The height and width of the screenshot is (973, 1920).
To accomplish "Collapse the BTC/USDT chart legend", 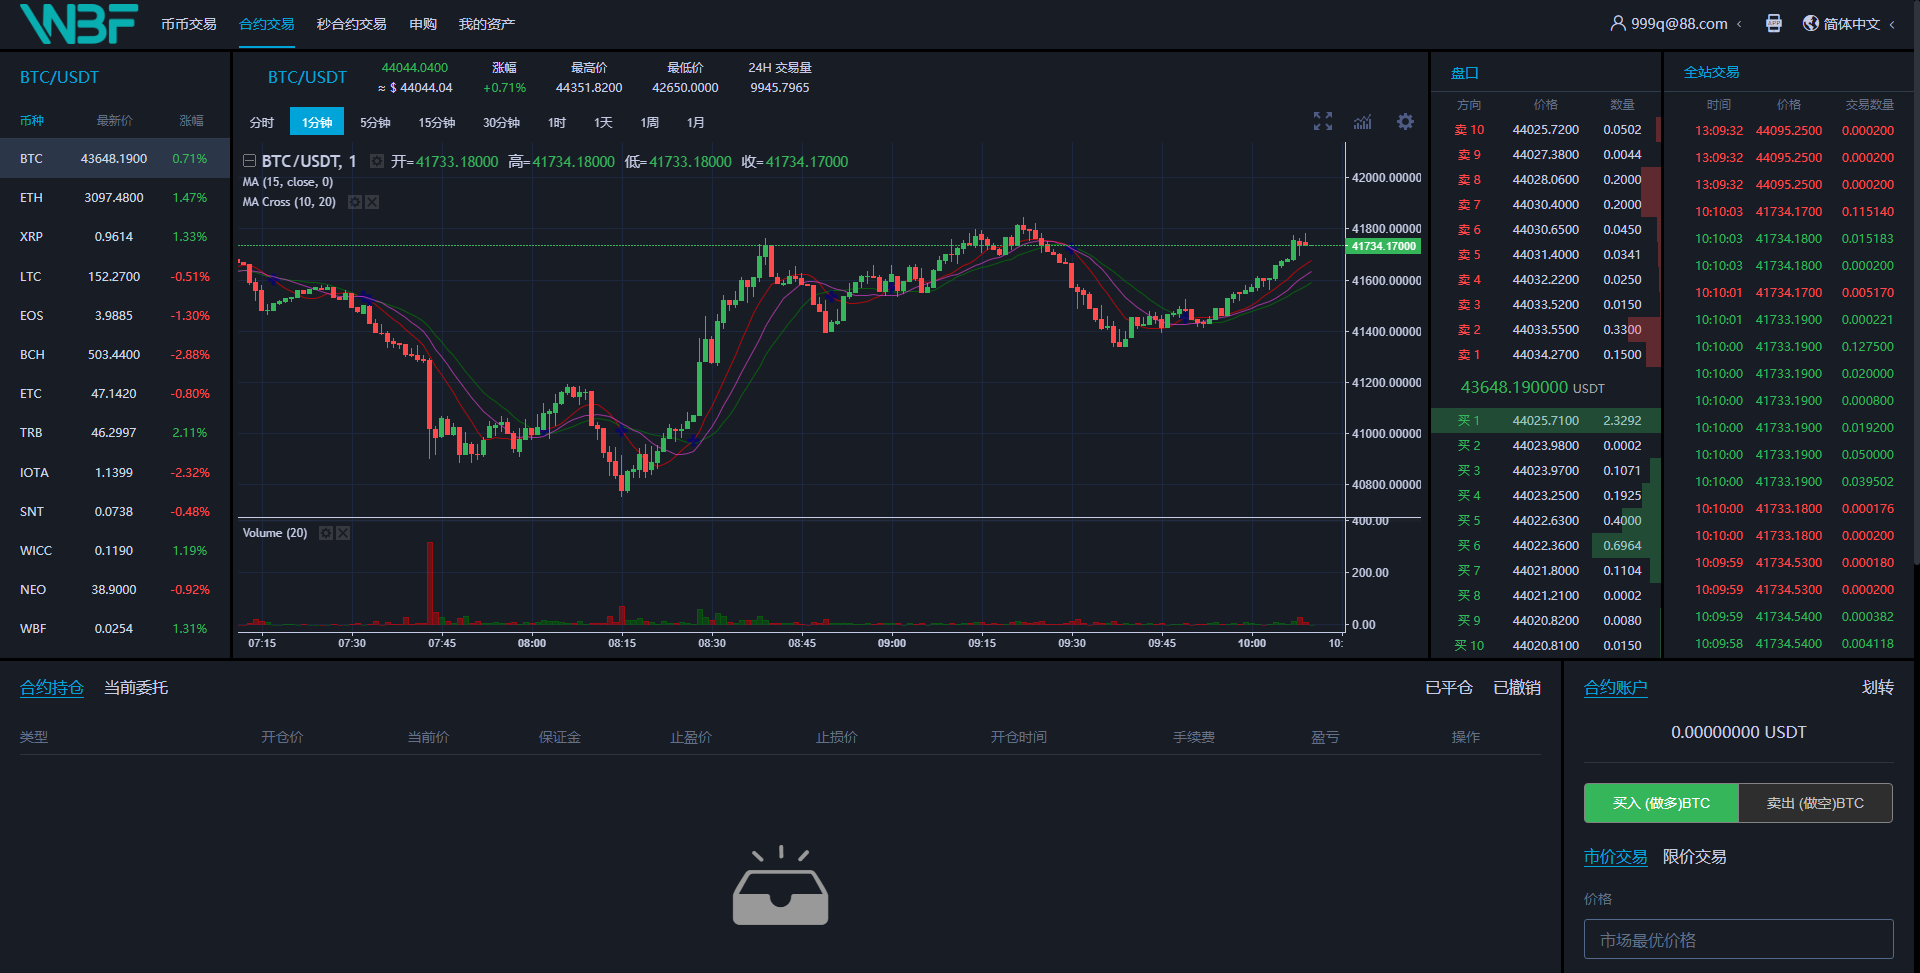I will click(x=249, y=161).
